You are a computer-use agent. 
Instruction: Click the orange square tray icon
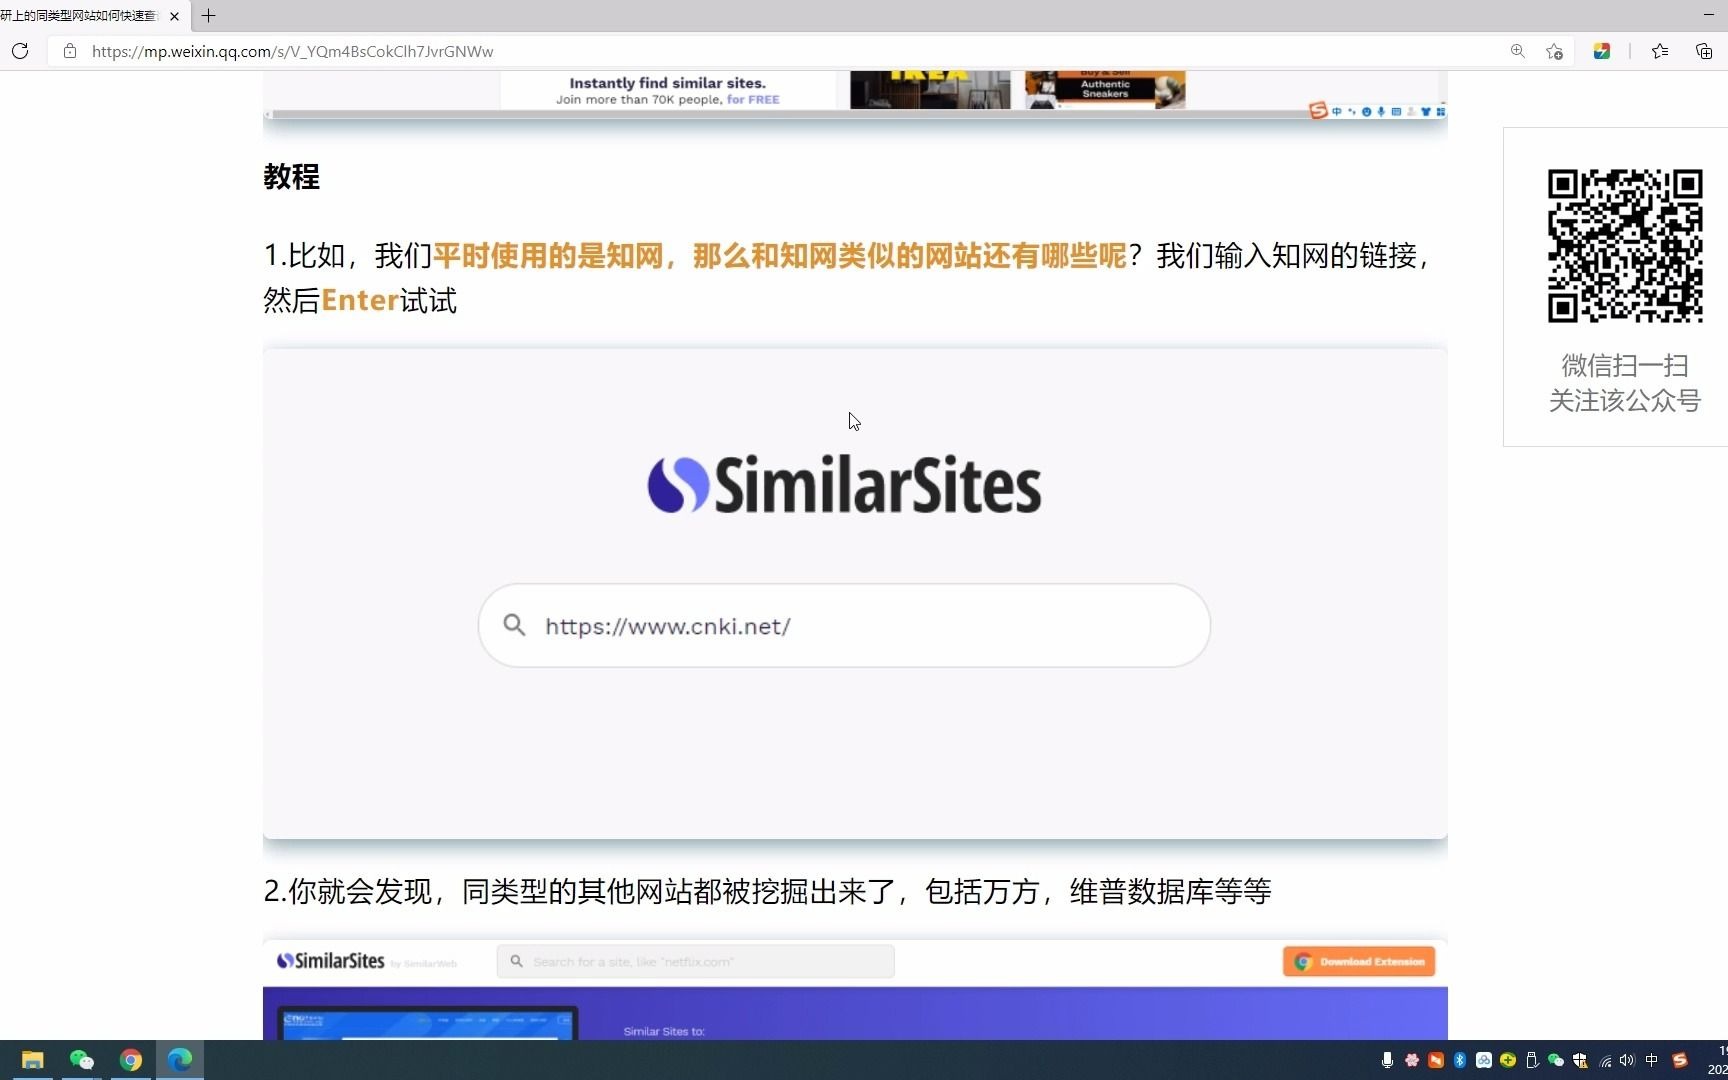[1436, 1060]
